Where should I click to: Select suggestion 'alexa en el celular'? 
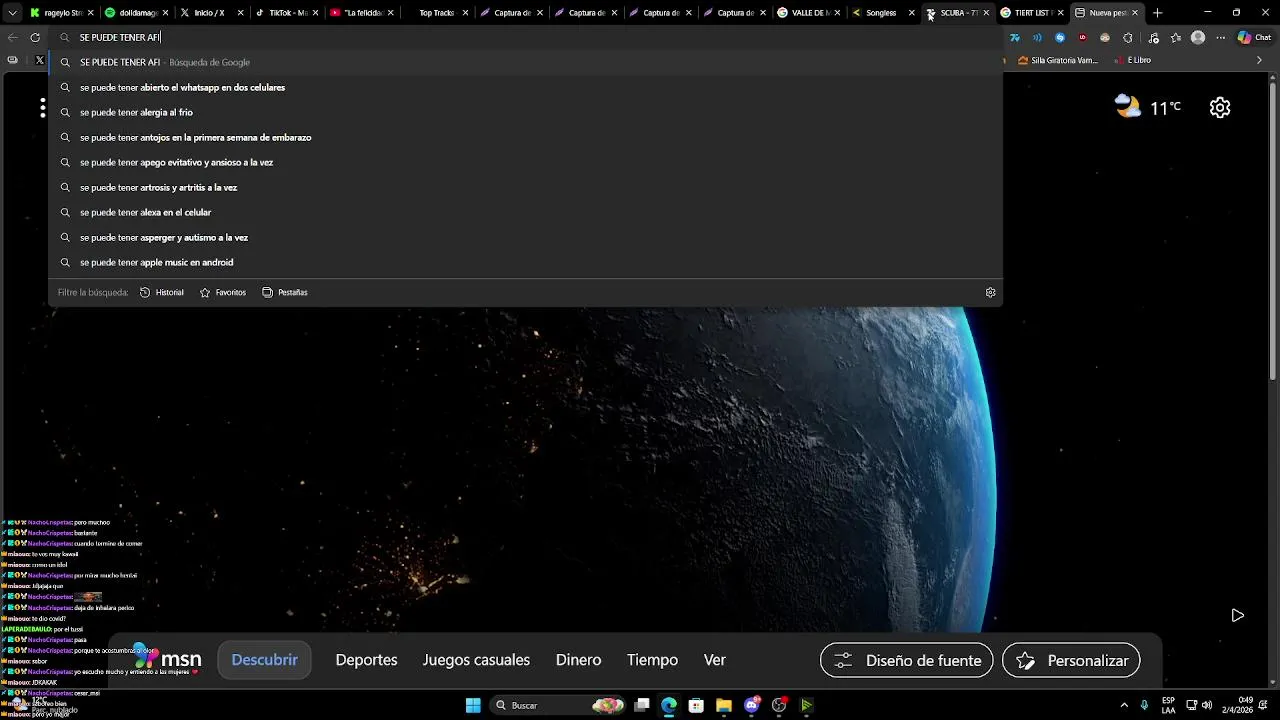click(x=526, y=212)
